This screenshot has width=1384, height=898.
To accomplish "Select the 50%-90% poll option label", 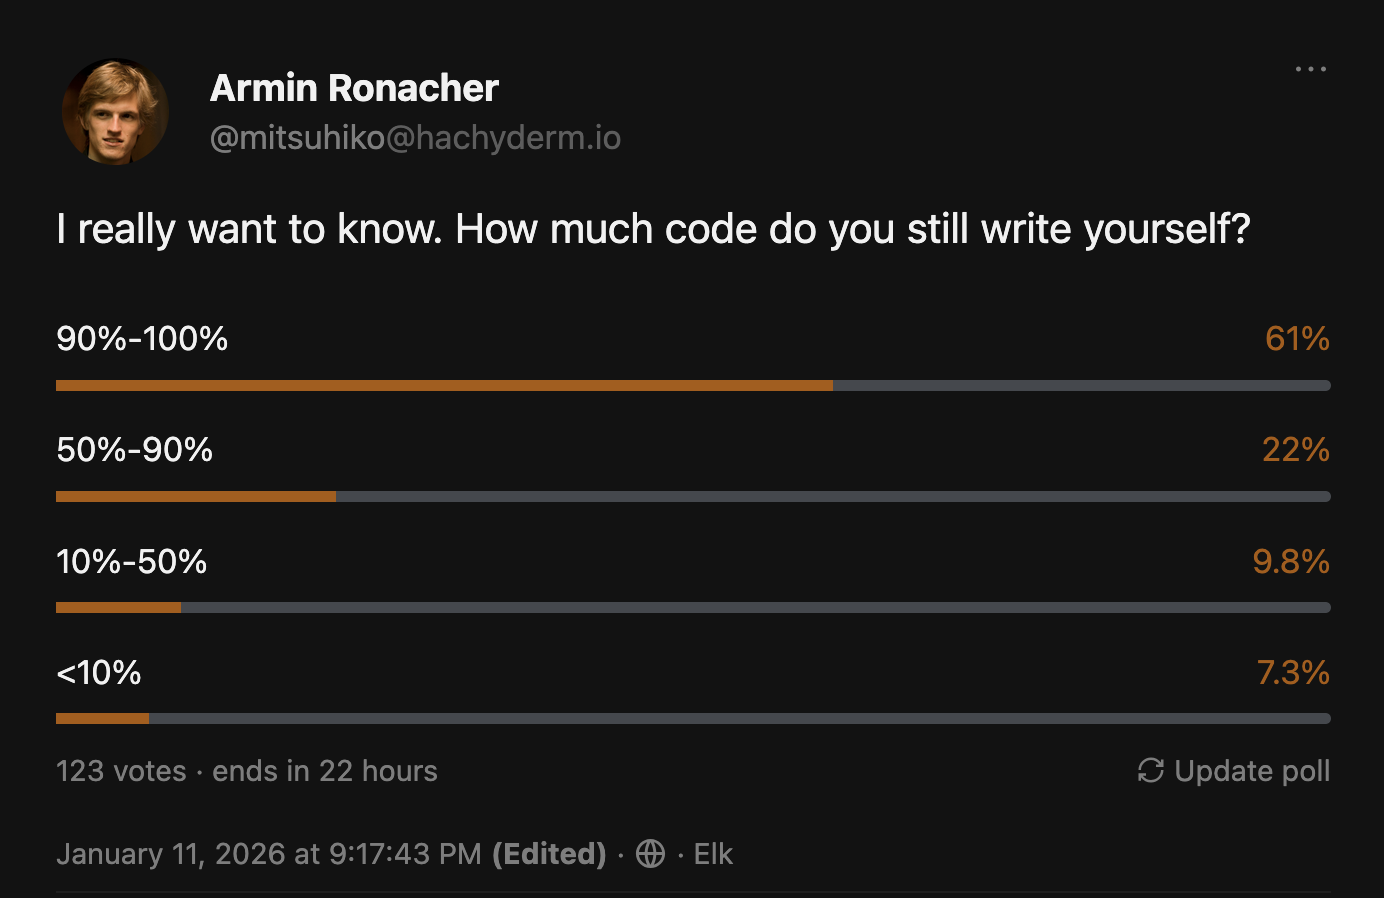I will (135, 450).
